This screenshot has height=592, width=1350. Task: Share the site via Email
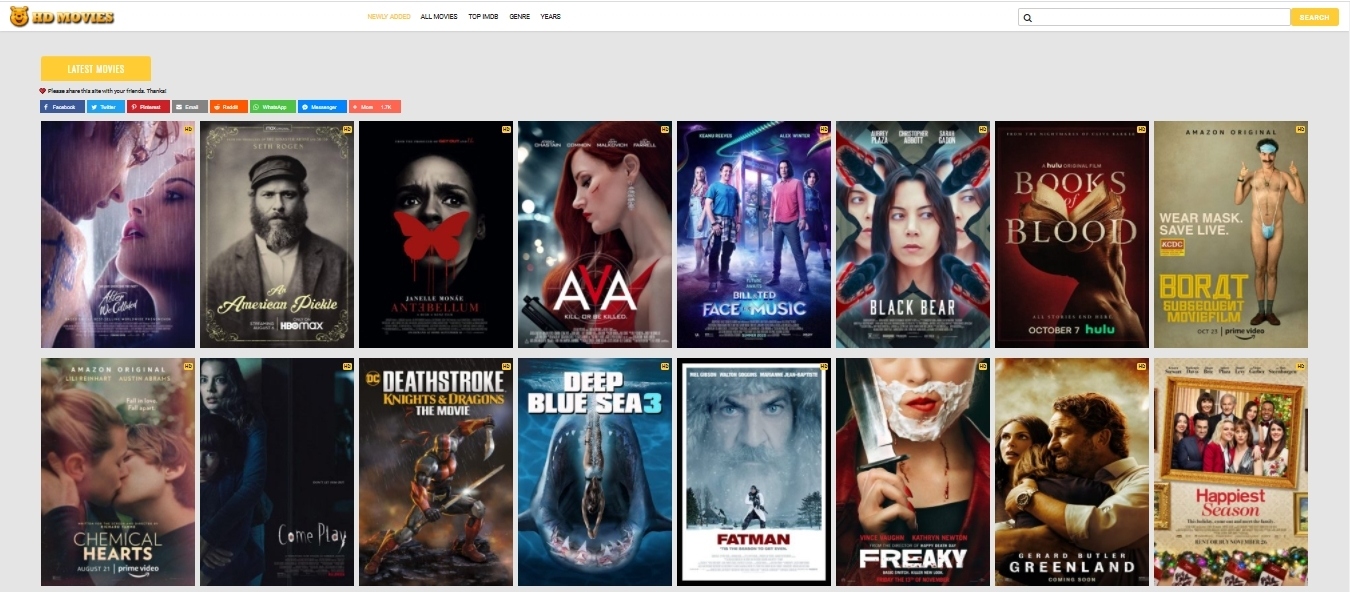tap(190, 106)
